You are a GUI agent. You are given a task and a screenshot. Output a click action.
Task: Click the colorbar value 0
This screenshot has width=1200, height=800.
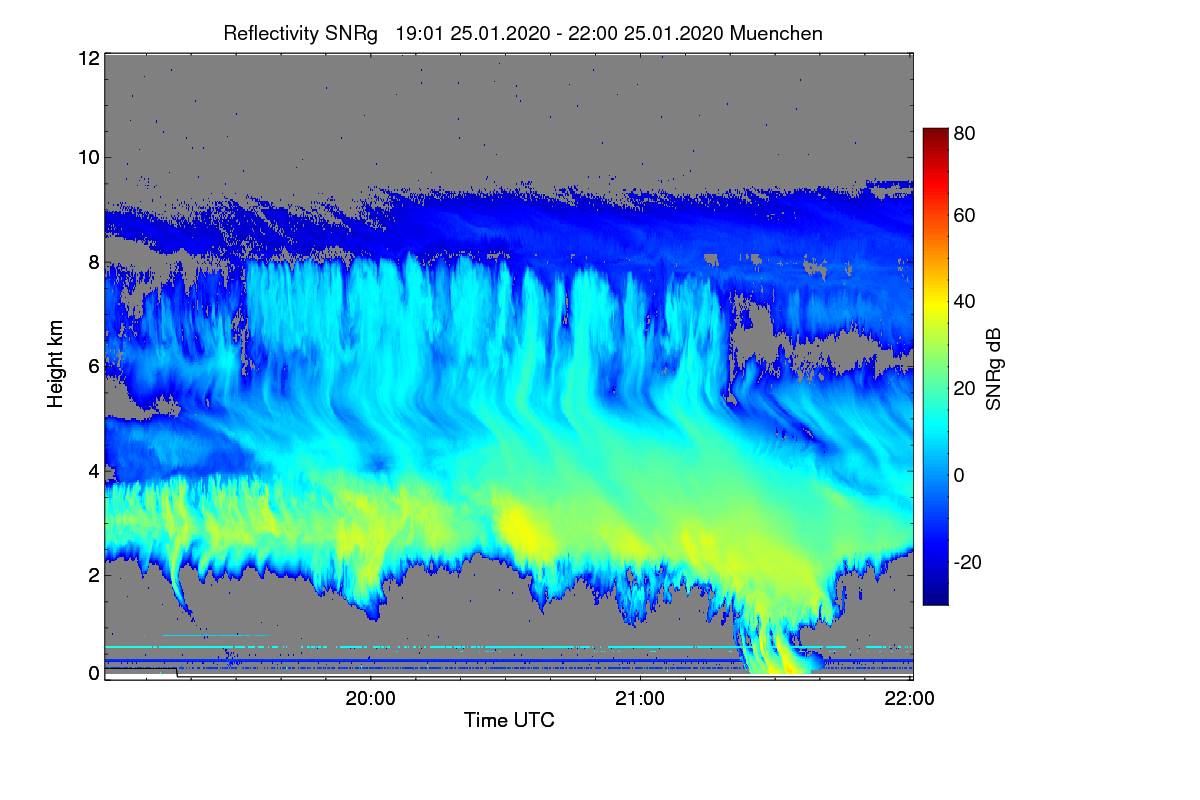tap(959, 475)
